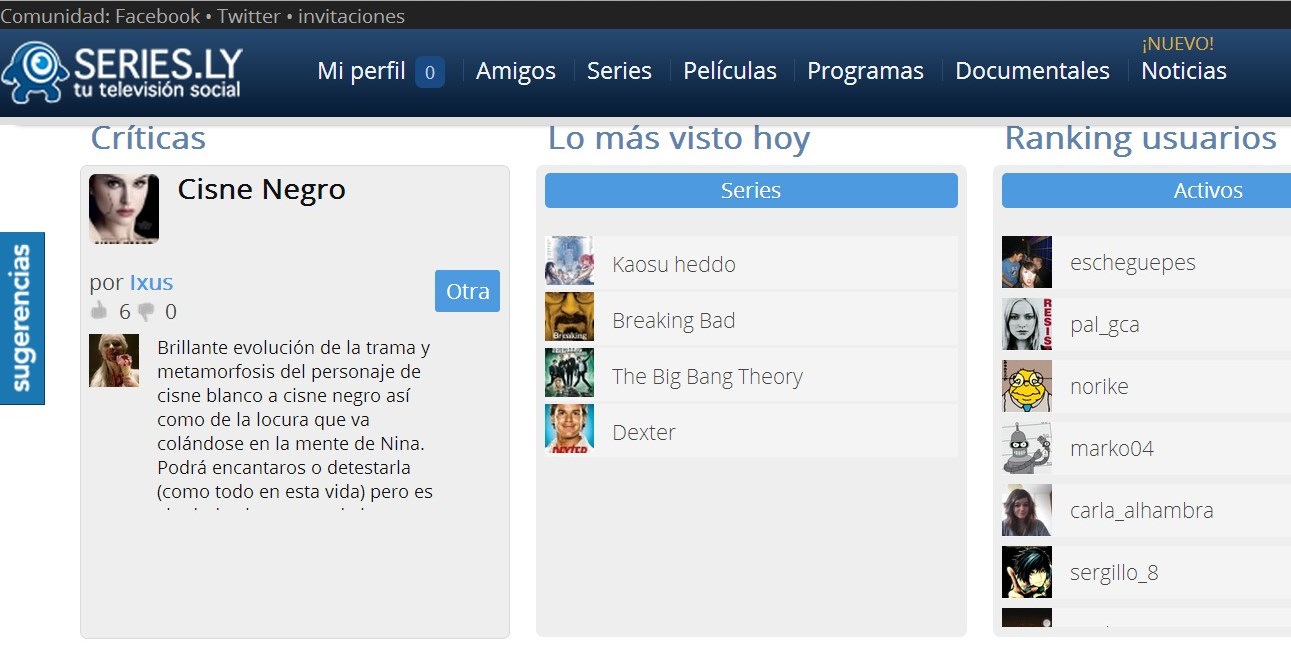Open Mi perfil in navigation

[x=361, y=71]
